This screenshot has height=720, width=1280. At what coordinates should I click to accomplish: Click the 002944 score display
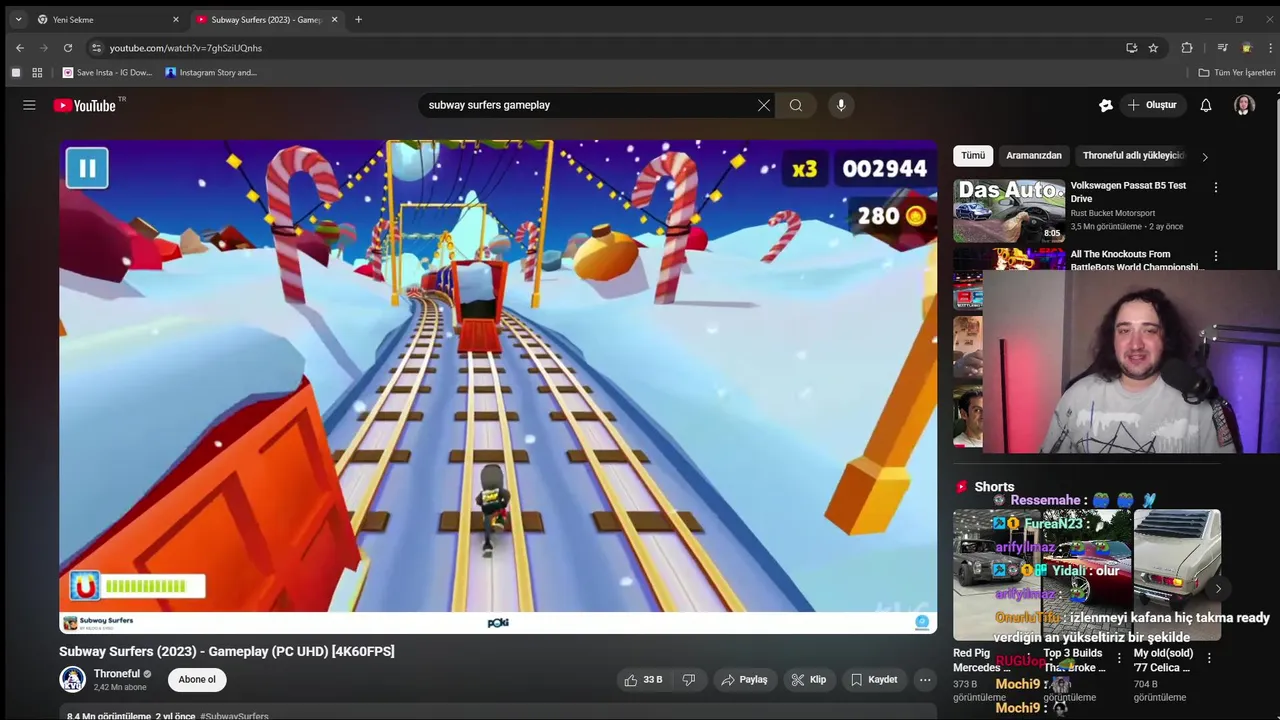point(884,169)
